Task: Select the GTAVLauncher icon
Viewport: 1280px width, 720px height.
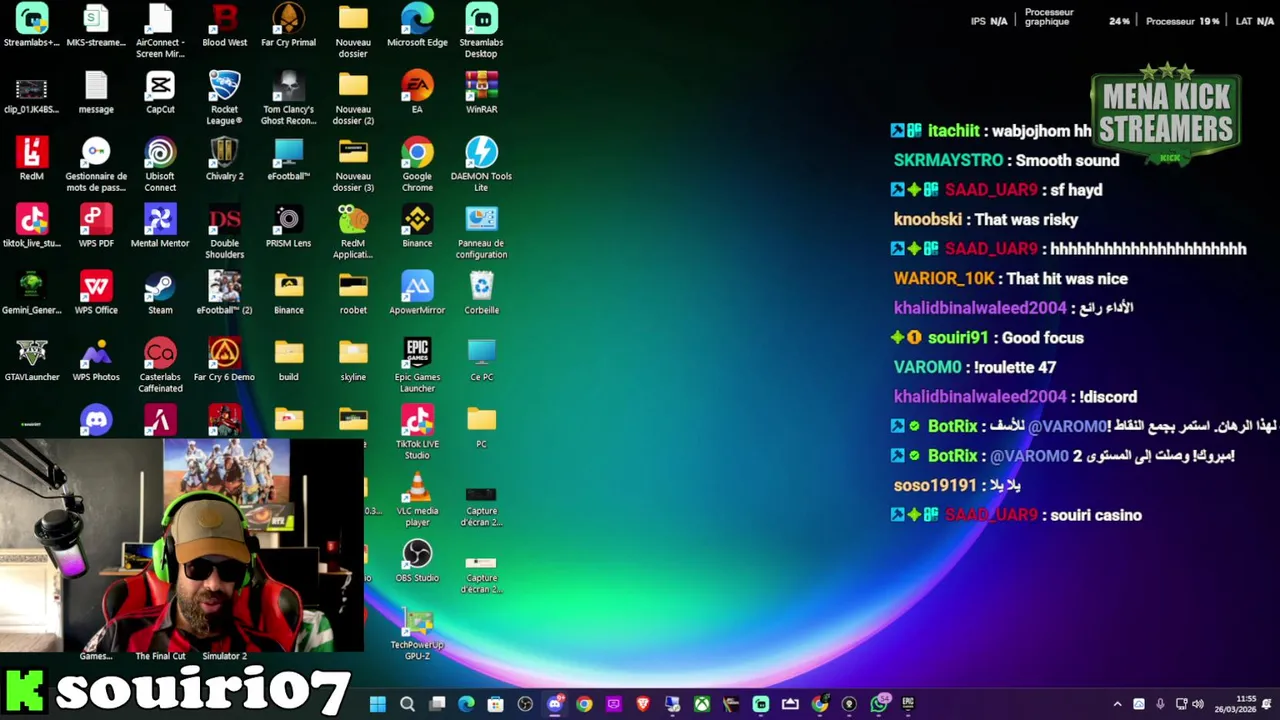Action: [32, 361]
